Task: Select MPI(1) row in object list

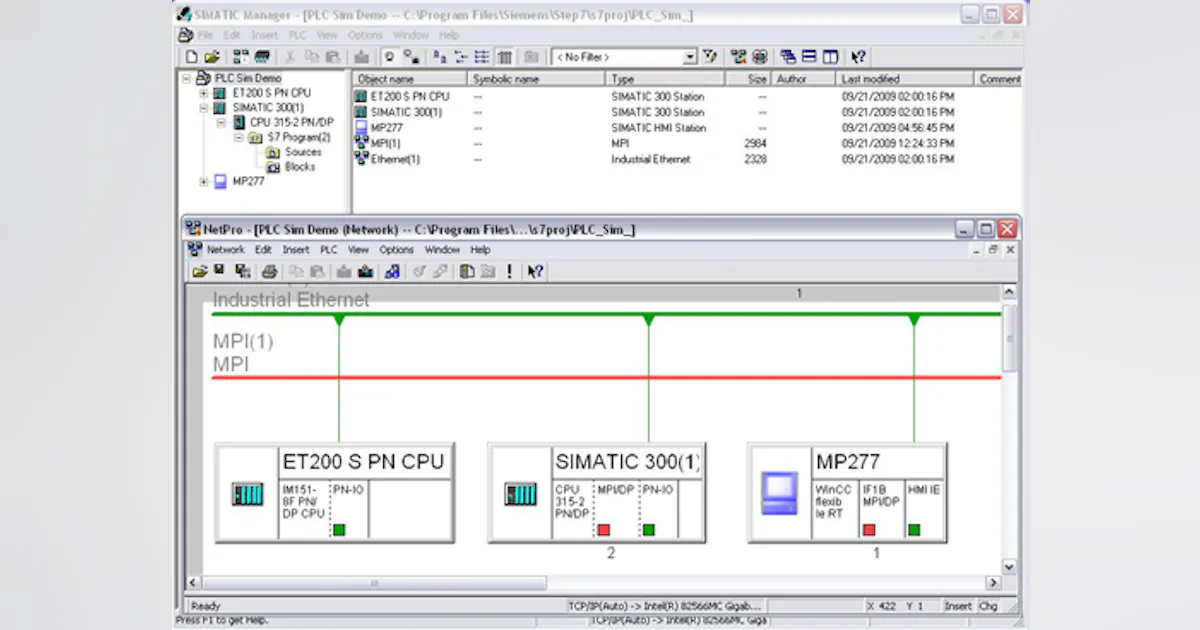Action: (x=688, y=143)
